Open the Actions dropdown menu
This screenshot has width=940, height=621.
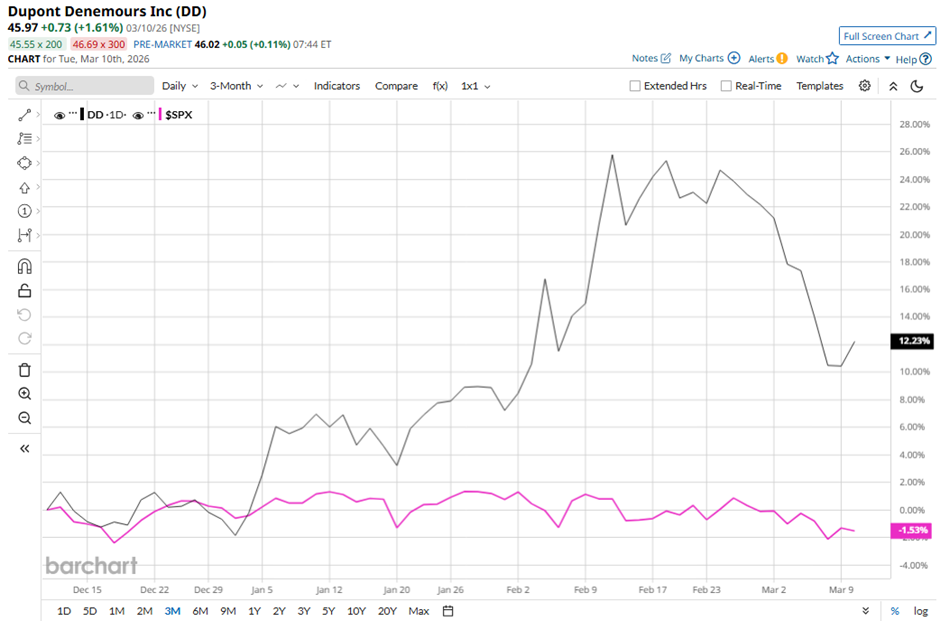click(x=867, y=59)
